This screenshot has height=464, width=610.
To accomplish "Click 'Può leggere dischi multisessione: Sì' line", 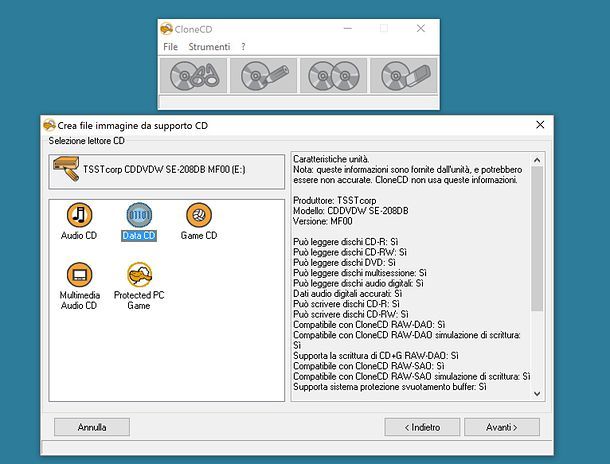I will (x=360, y=273).
